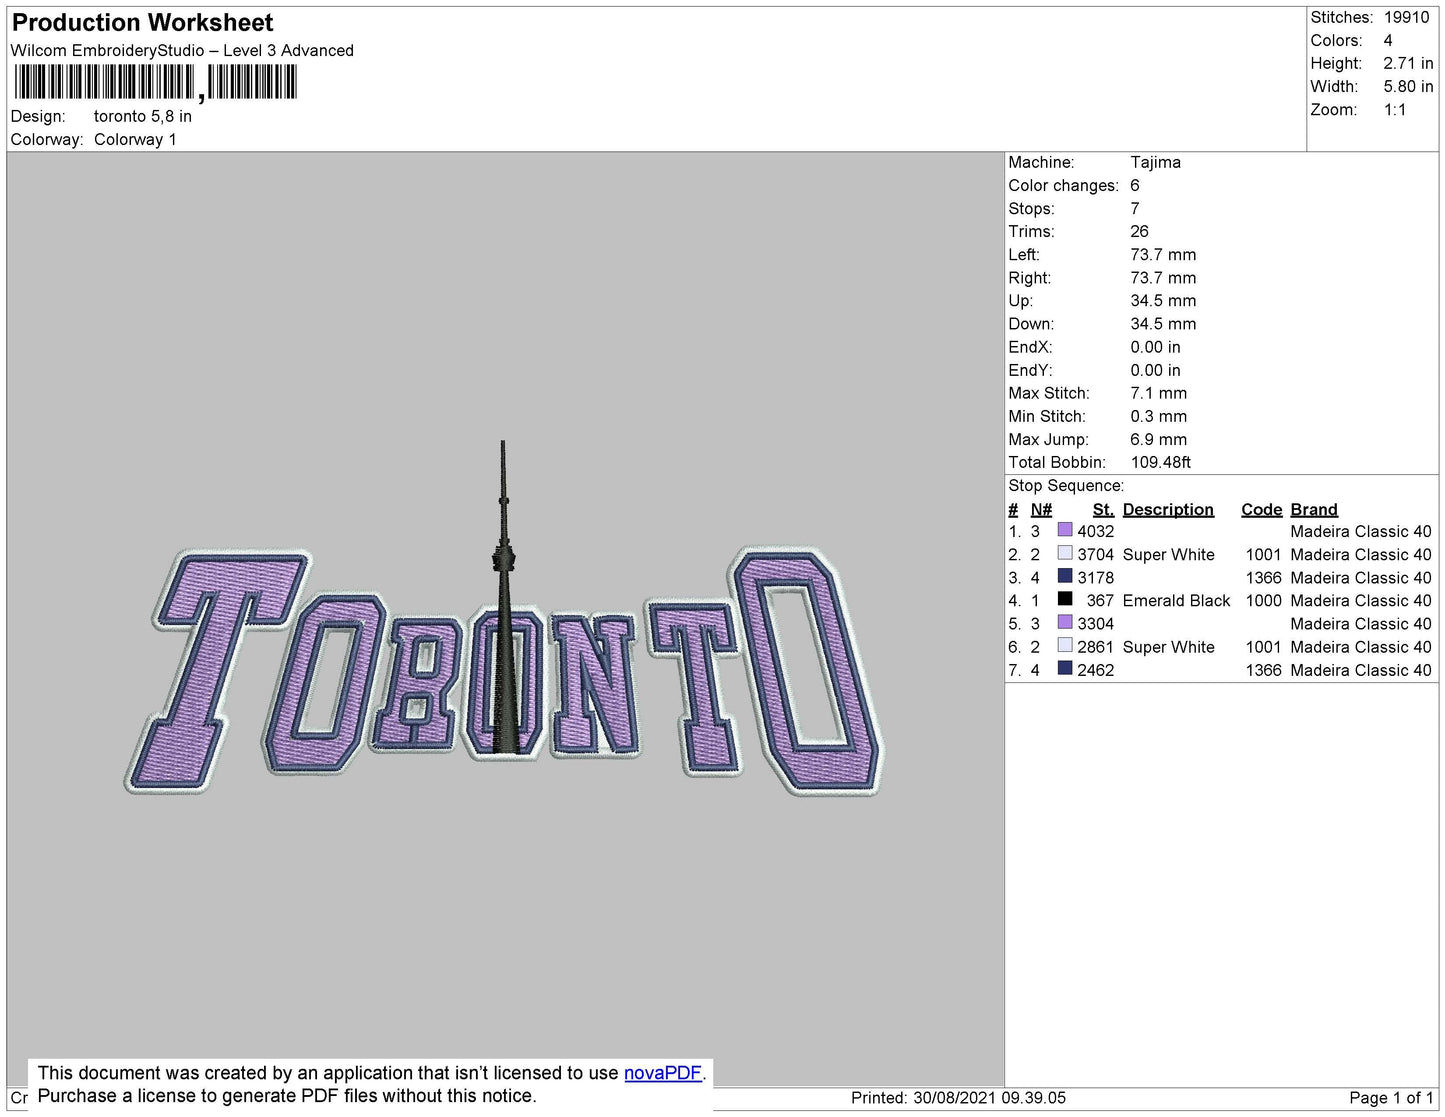Viewport: 1445px width, 1117px height.
Task: Click the Stops value 7
Action: coord(1135,208)
